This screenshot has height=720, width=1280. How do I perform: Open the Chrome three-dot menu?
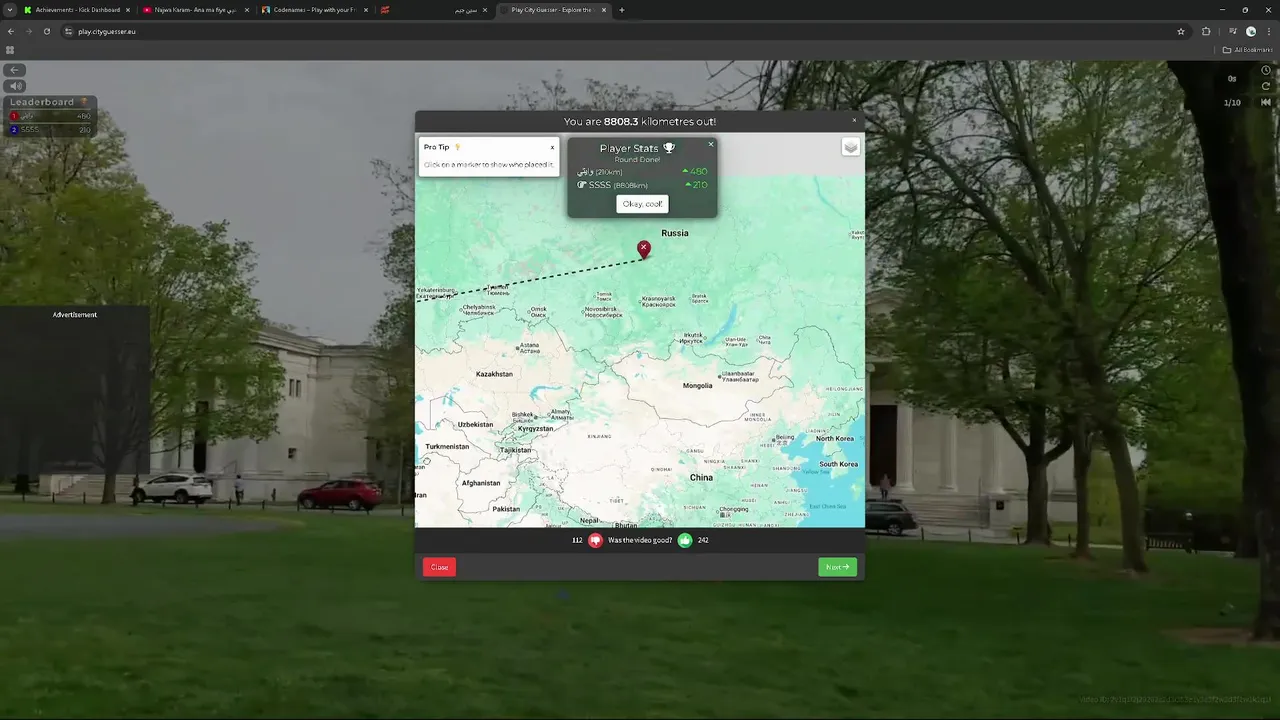1268,31
